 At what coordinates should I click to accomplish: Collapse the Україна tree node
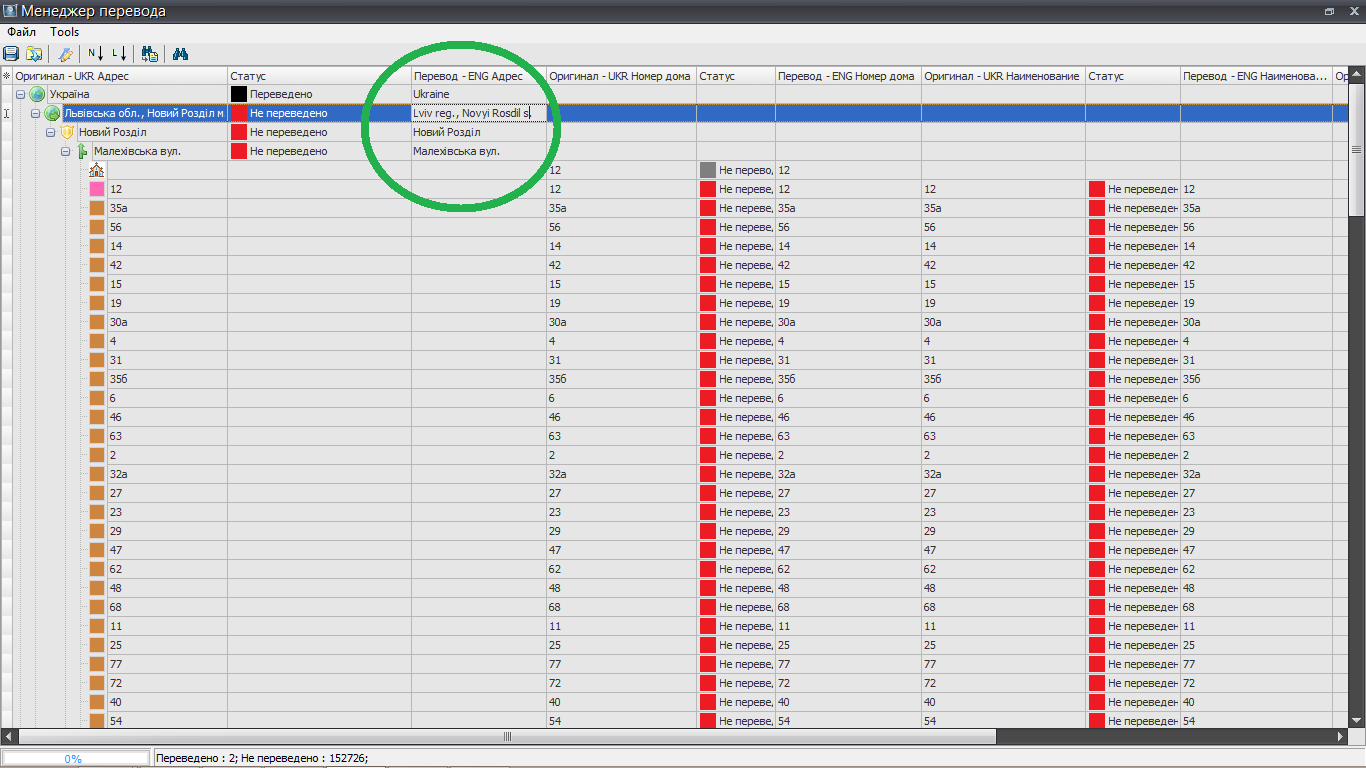coord(20,94)
